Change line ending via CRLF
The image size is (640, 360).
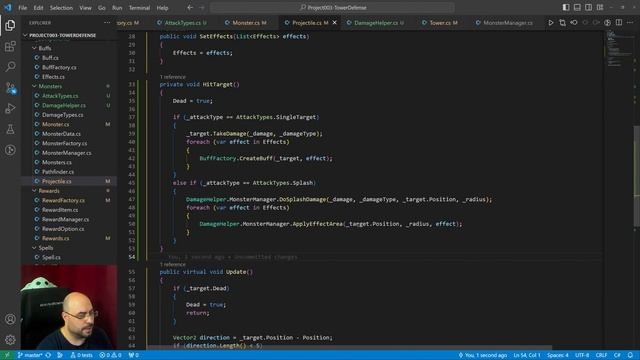pos(601,355)
